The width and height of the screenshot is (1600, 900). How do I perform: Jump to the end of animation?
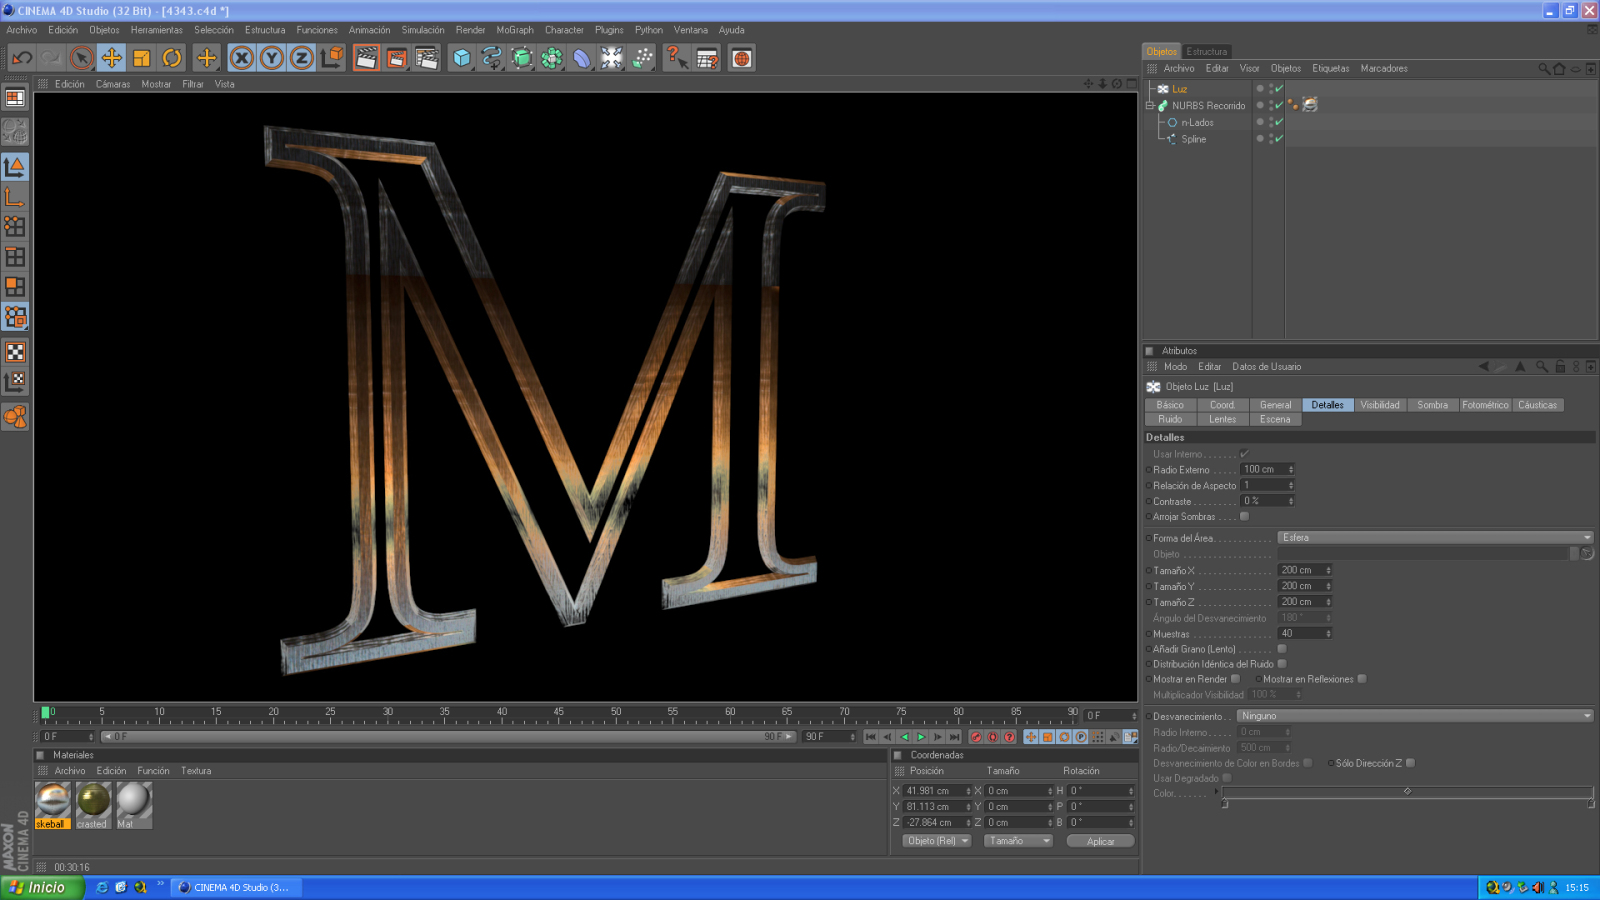tap(955, 737)
